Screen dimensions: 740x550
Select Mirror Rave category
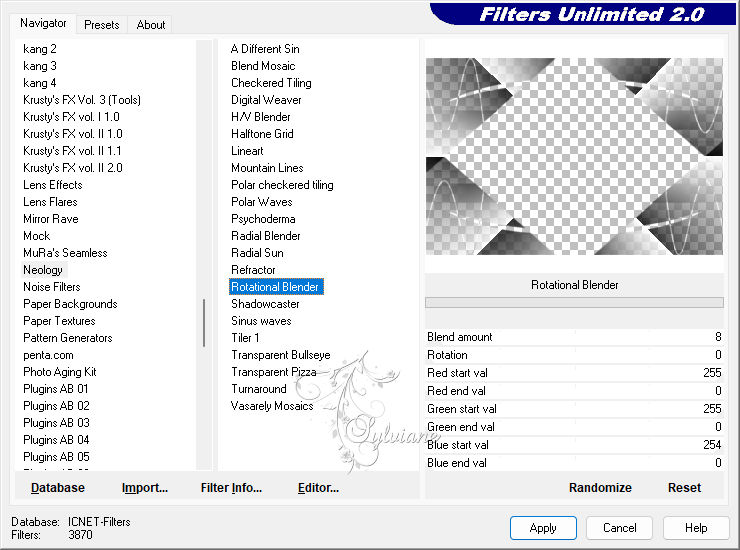(50, 219)
